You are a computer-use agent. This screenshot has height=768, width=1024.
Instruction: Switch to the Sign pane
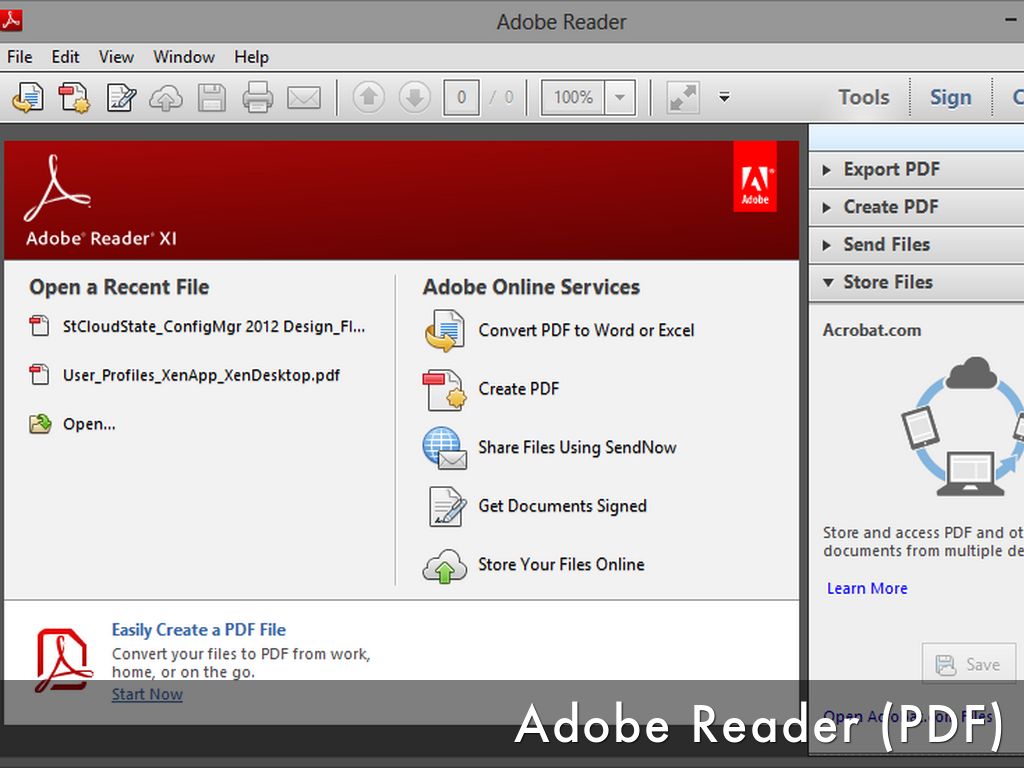(x=950, y=97)
